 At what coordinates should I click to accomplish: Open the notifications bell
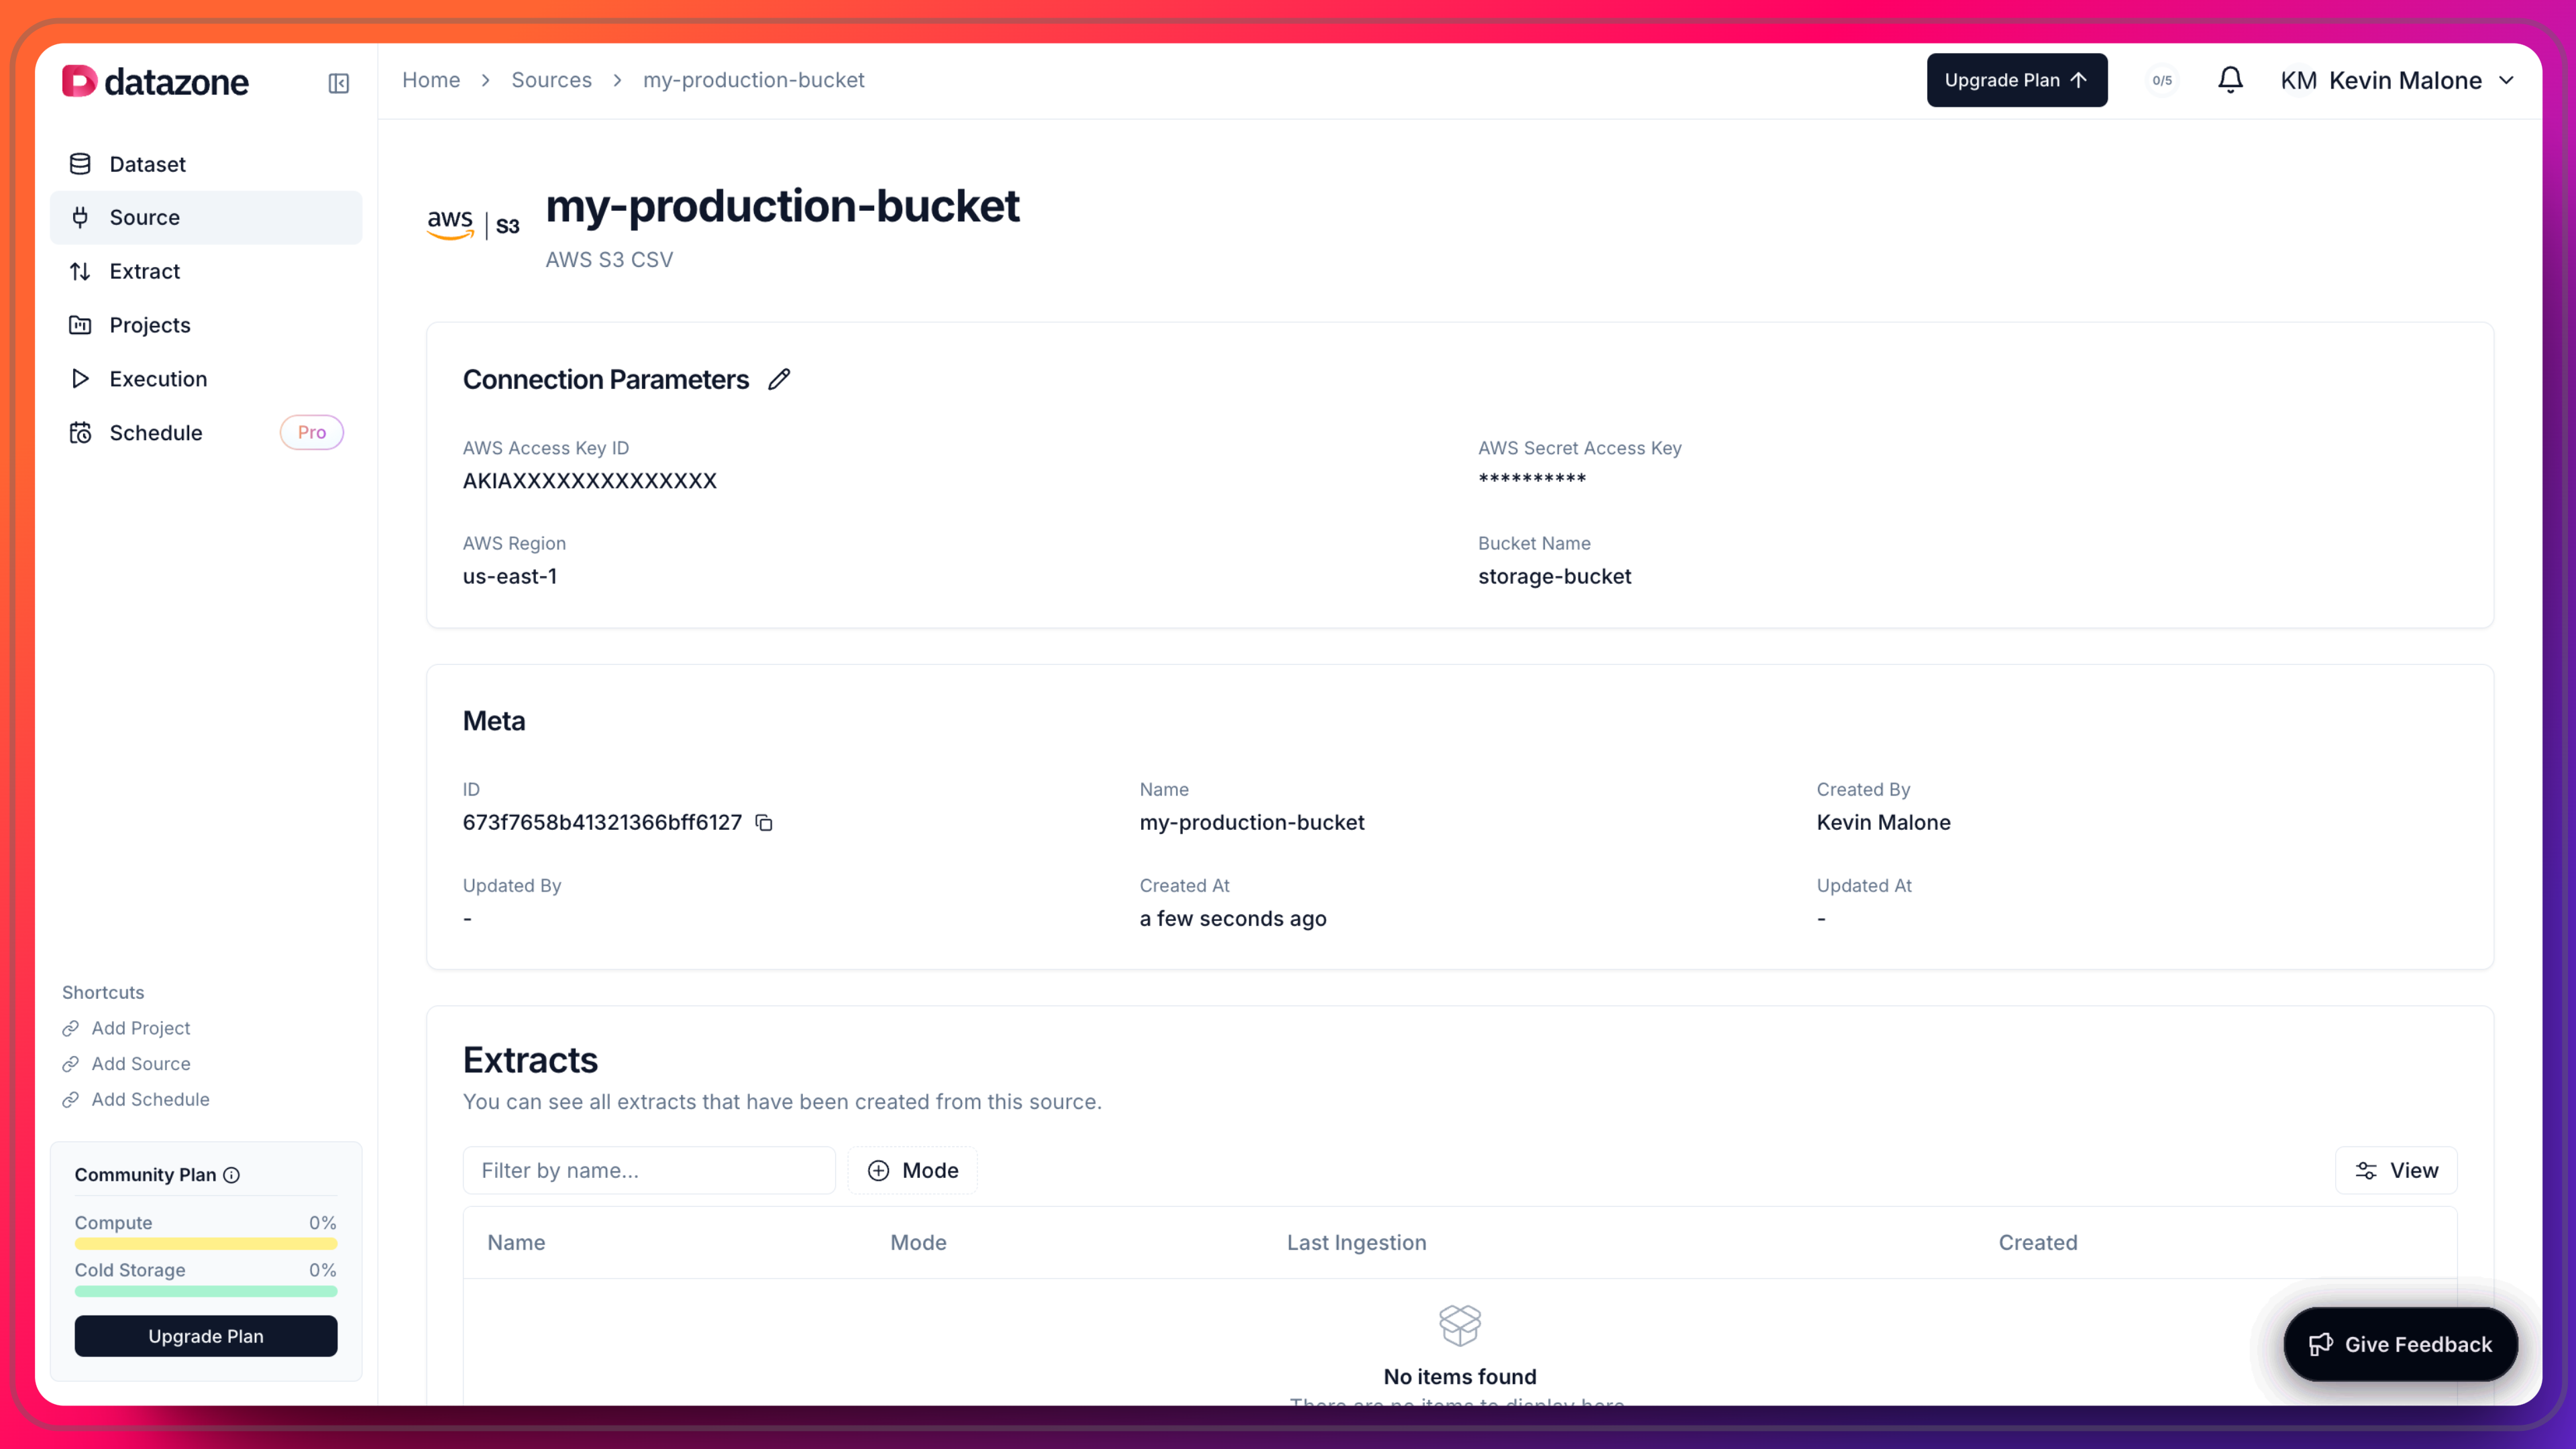coord(2230,80)
